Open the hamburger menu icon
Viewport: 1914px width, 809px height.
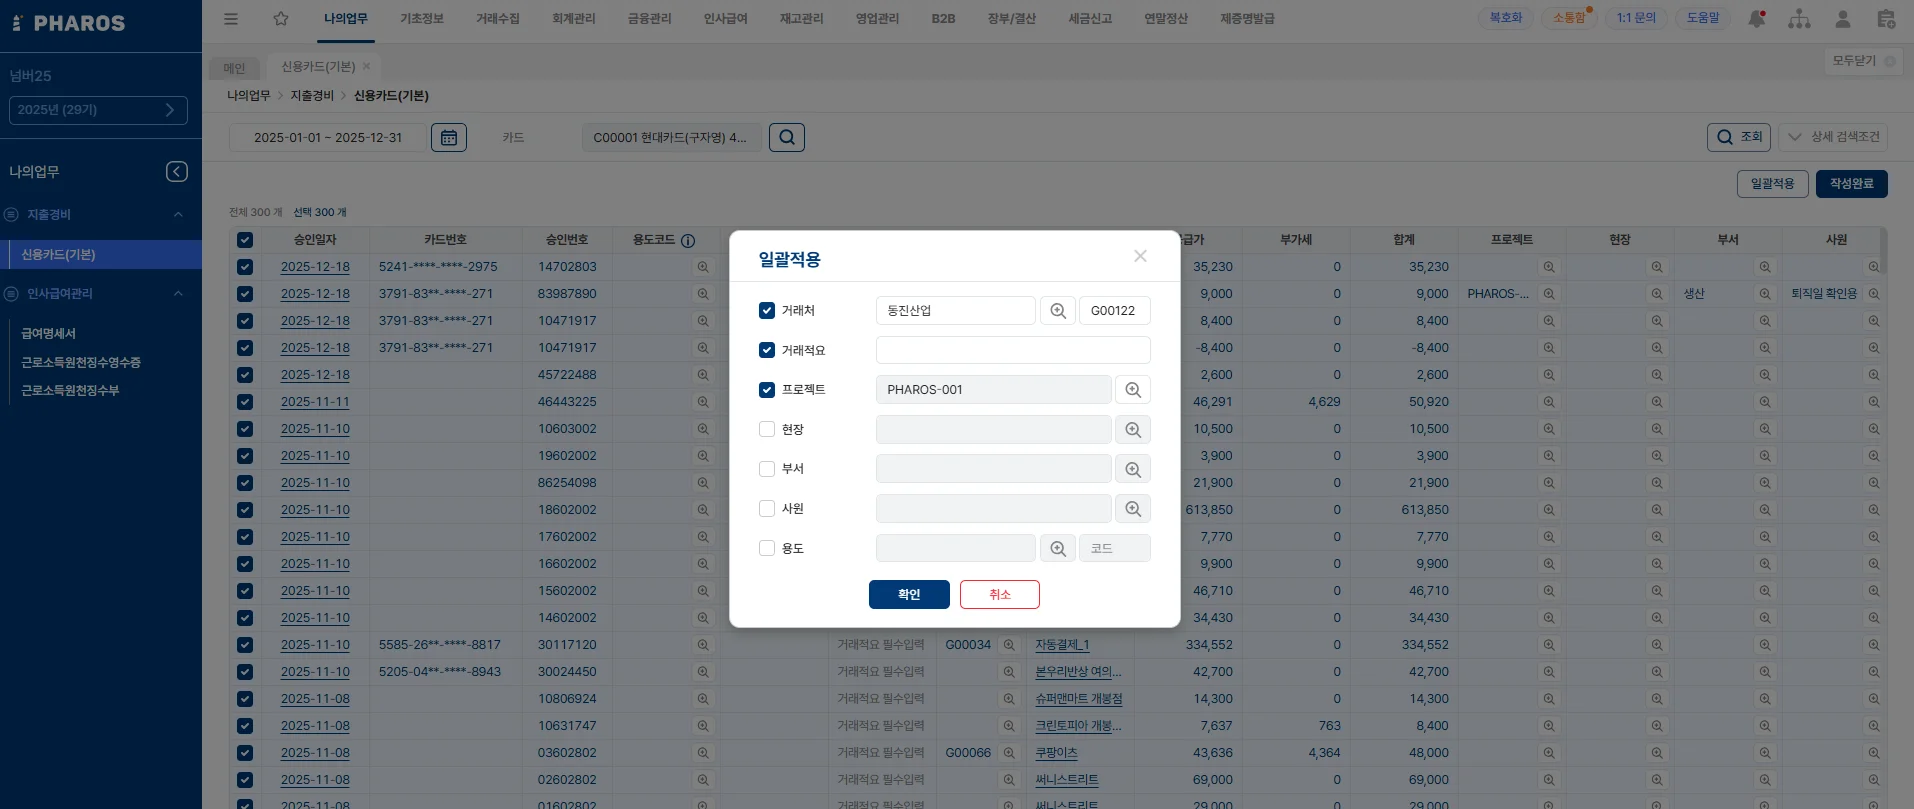coord(231,19)
